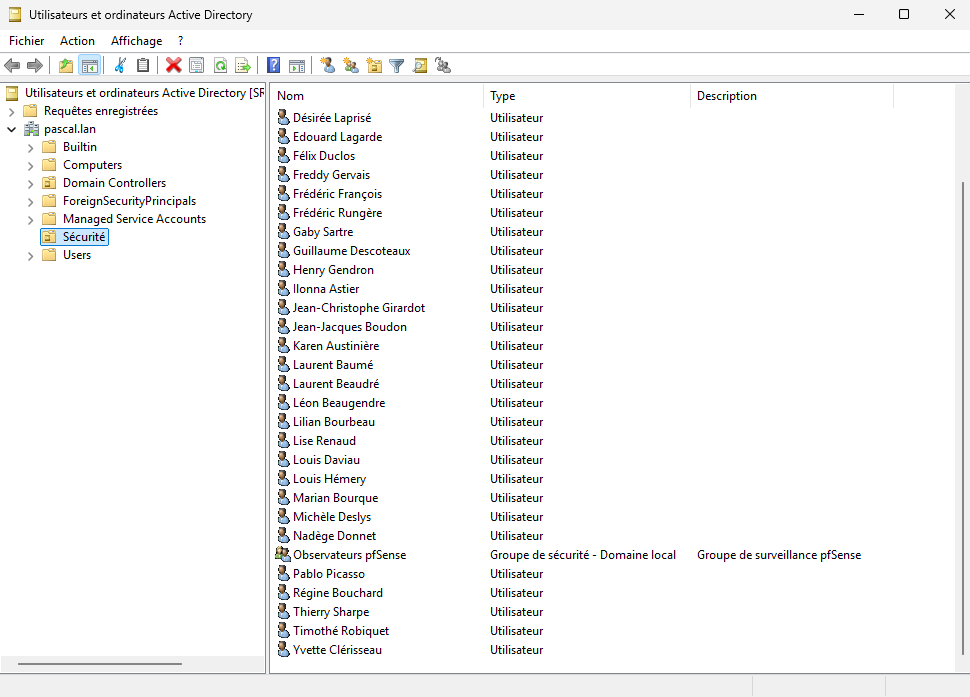Select the user Freddy Gervais
The image size is (970, 697).
coord(331,174)
